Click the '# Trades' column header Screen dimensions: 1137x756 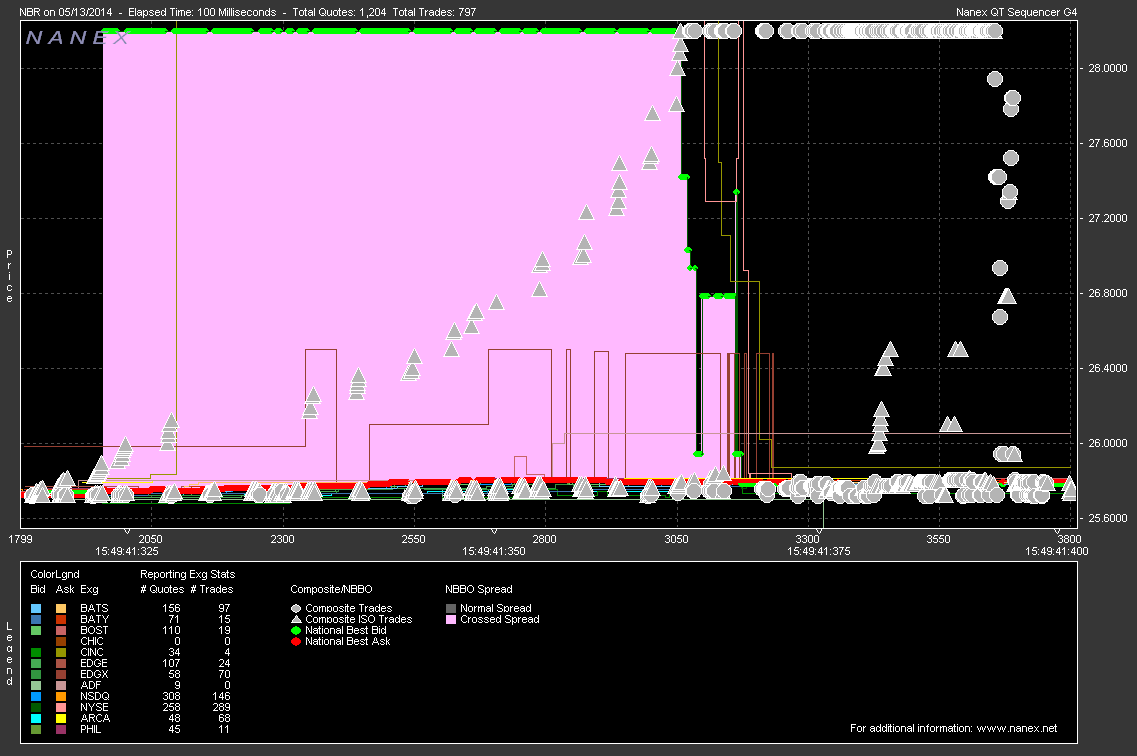point(212,589)
